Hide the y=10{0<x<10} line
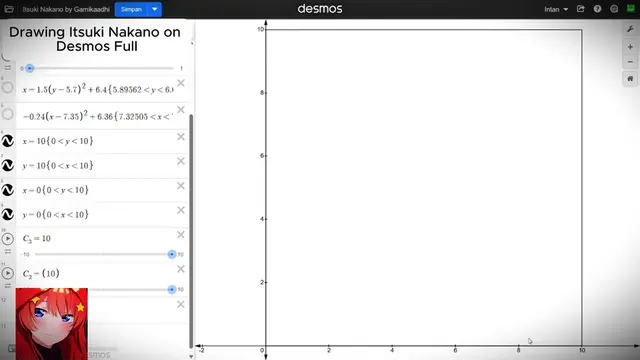Viewport: 640px width, 360px height. tap(7, 165)
